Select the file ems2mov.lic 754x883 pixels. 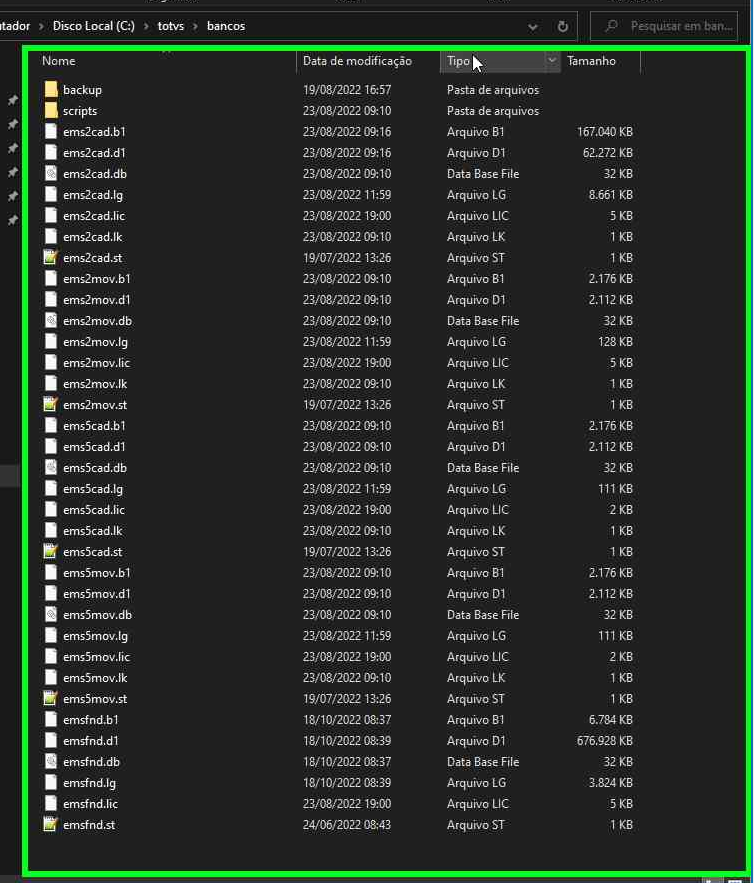coord(96,363)
